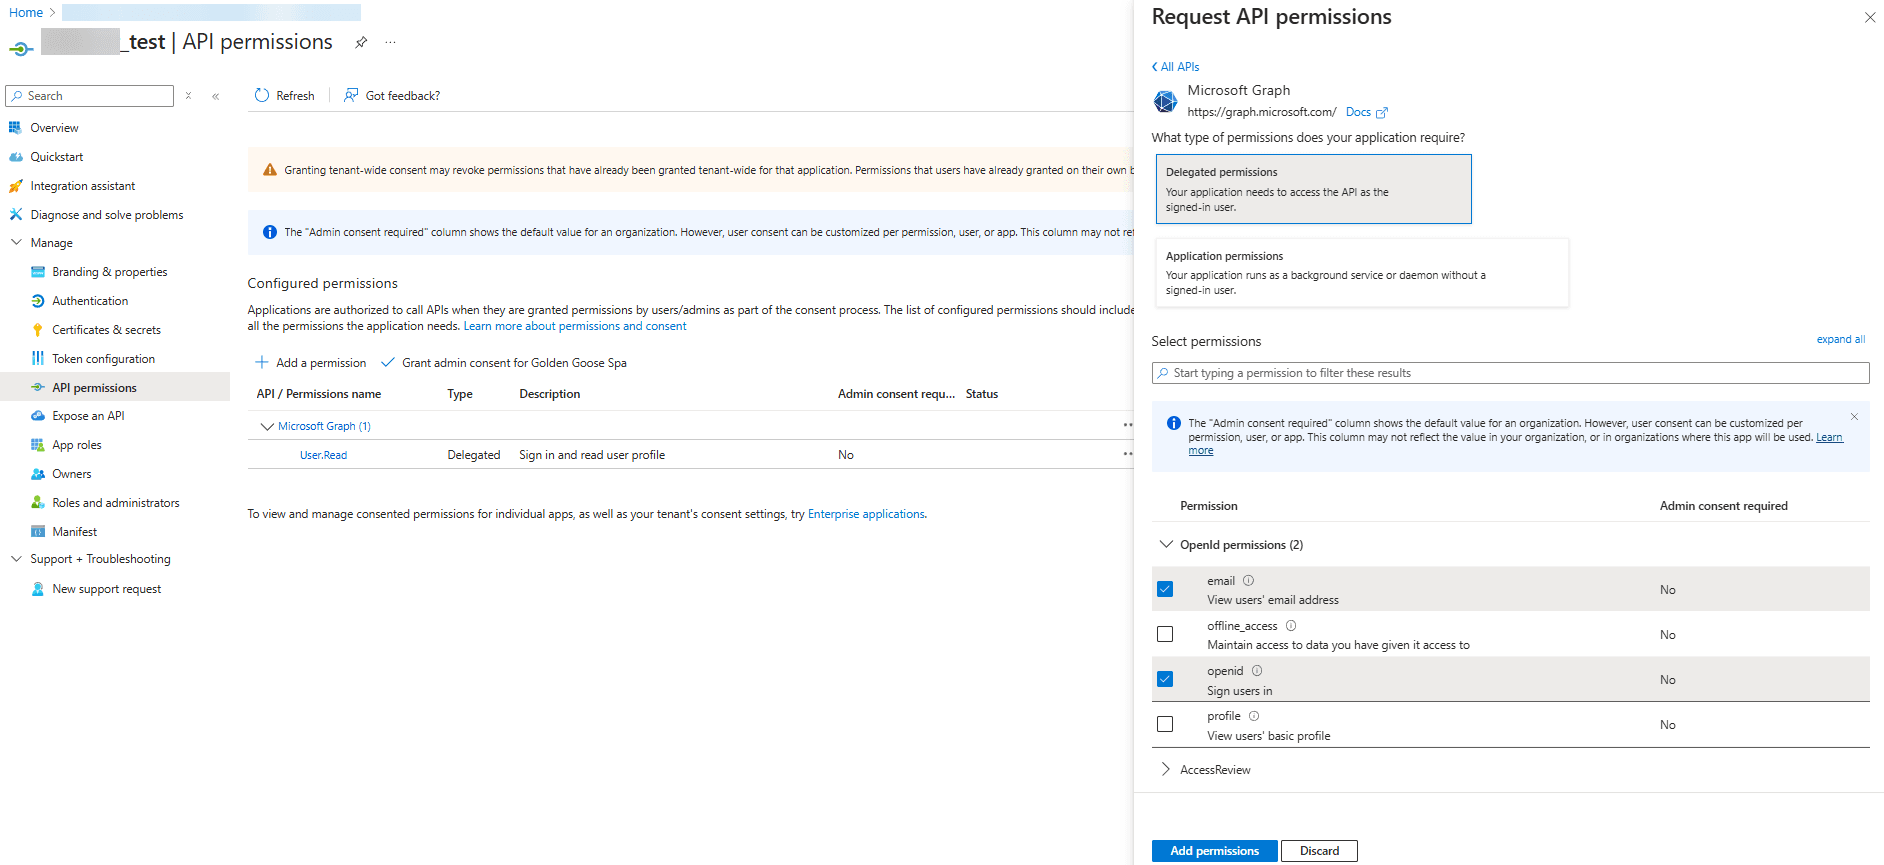Click expand all link in Select permissions
1884x865 pixels.
pos(1840,339)
